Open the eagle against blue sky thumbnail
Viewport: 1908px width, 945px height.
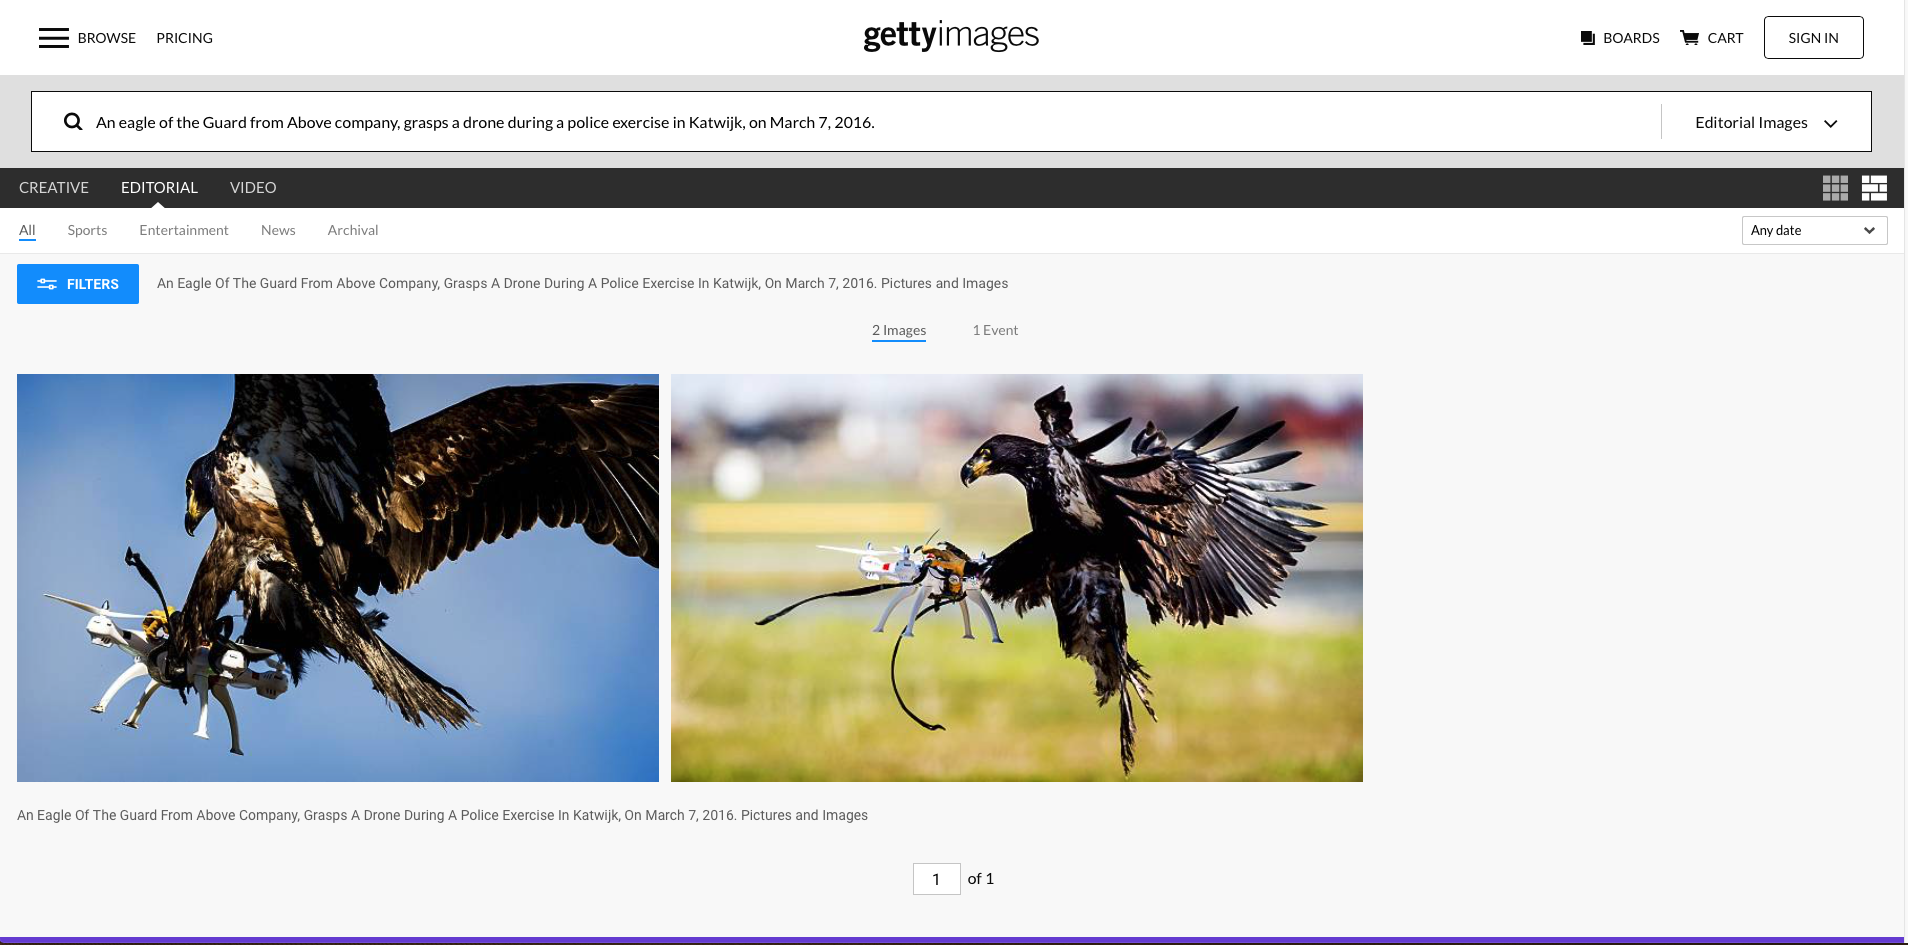[x=338, y=578]
